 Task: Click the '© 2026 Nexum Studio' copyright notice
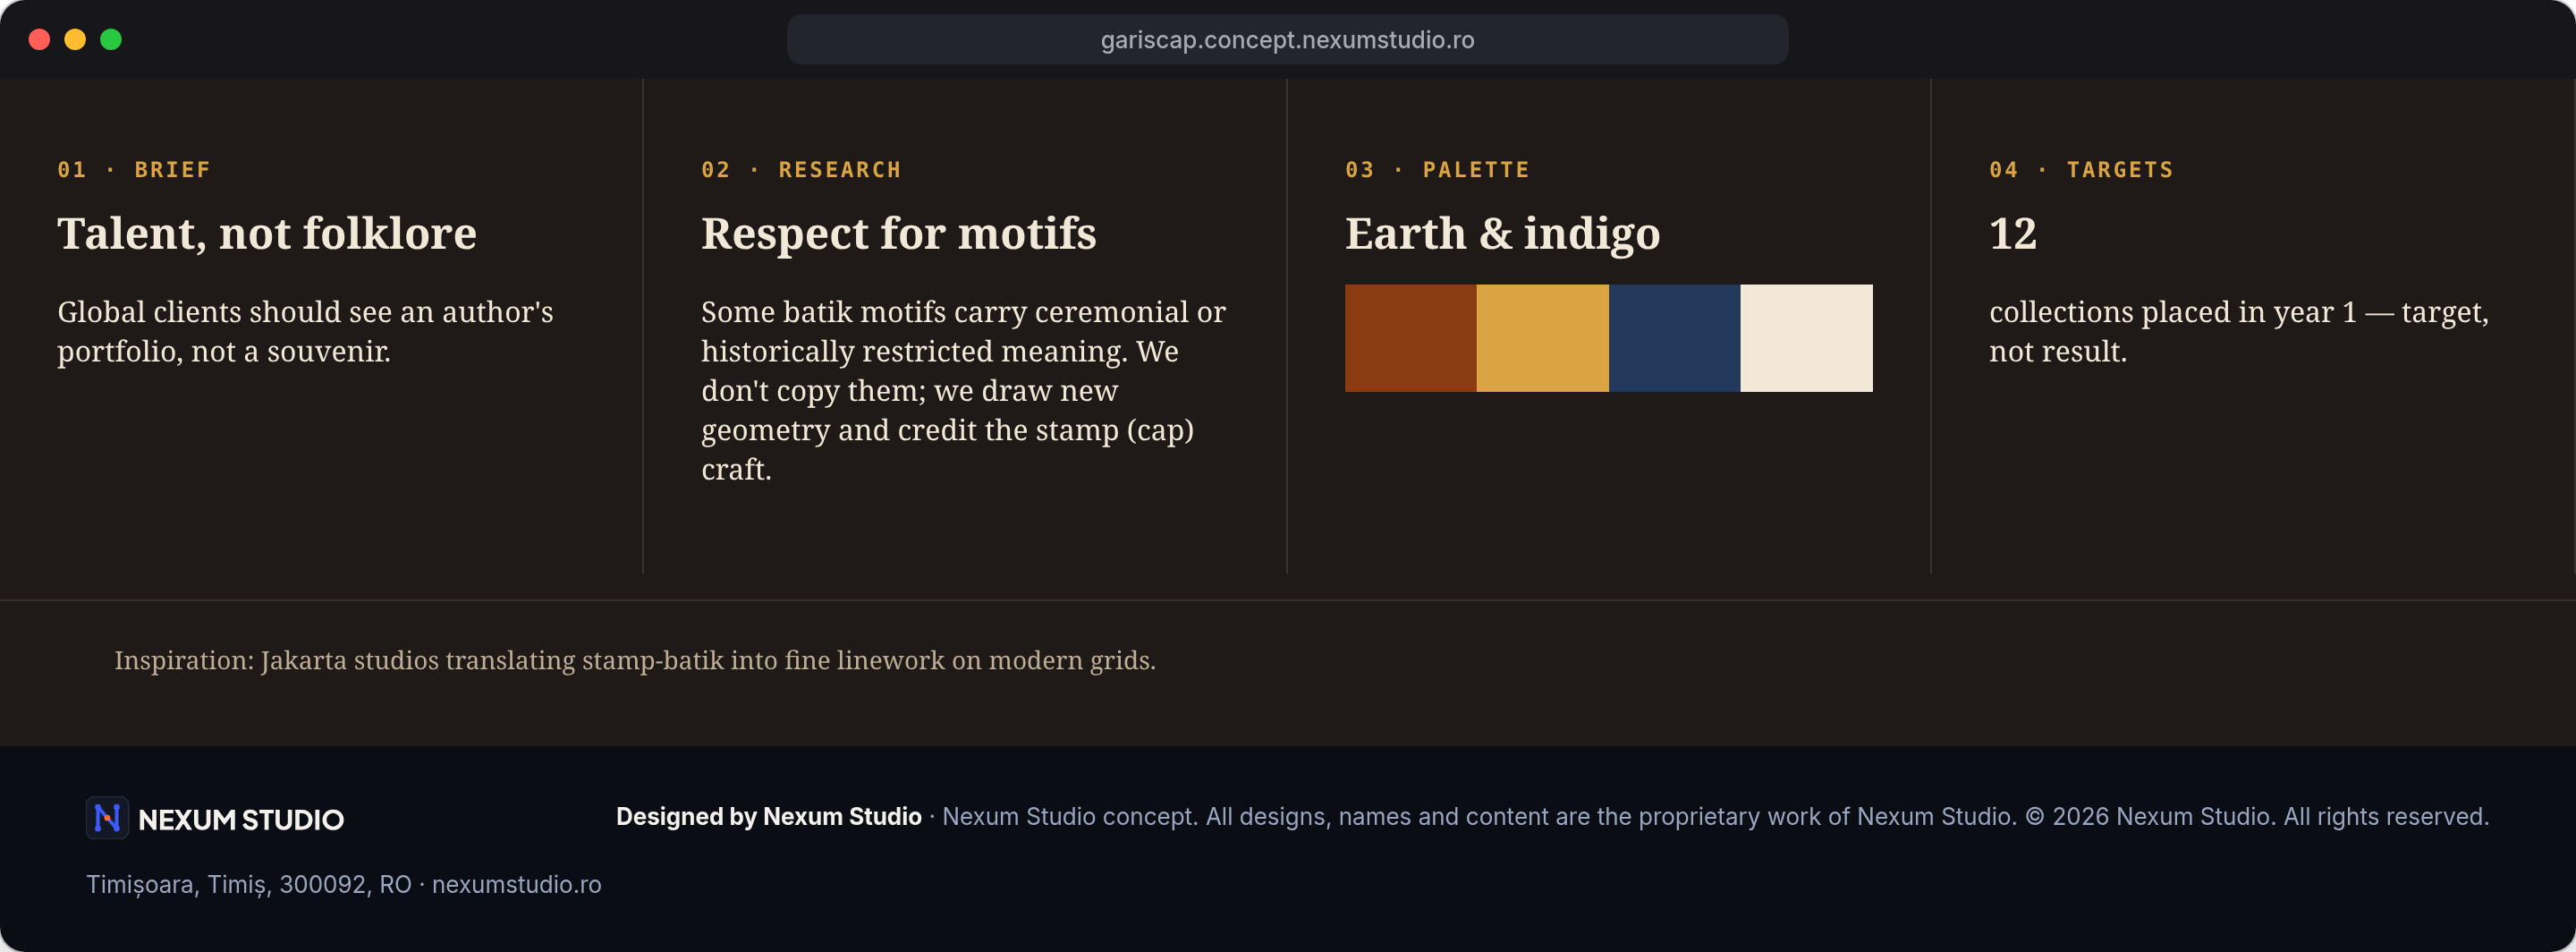2256,817
